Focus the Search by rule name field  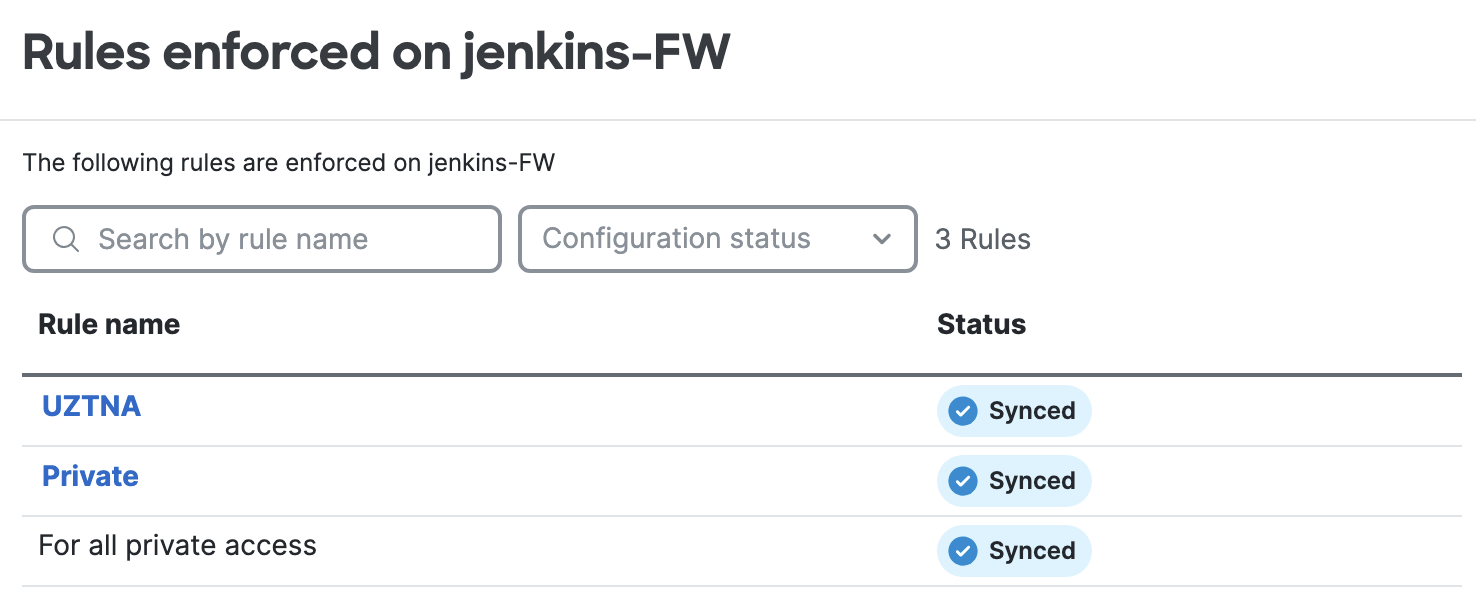[280, 239]
